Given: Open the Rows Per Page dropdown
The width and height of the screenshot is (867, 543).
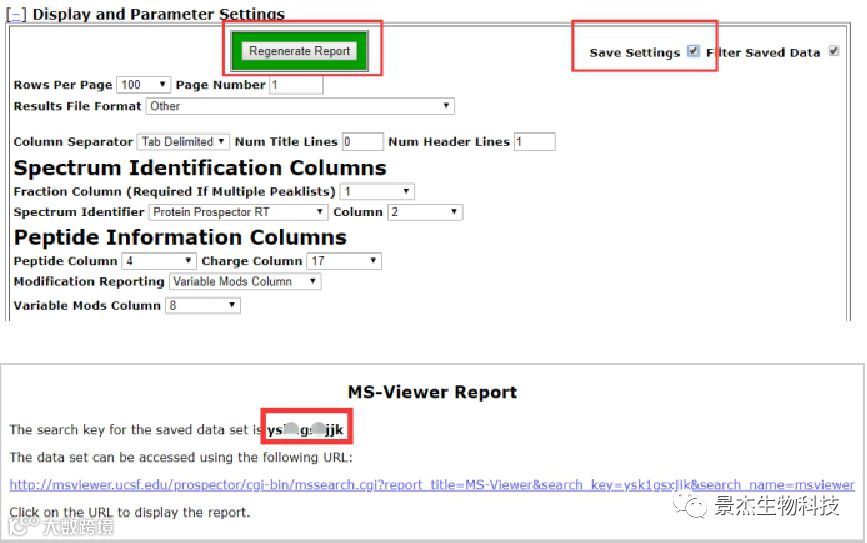Looking at the screenshot, I should coord(143,85).
